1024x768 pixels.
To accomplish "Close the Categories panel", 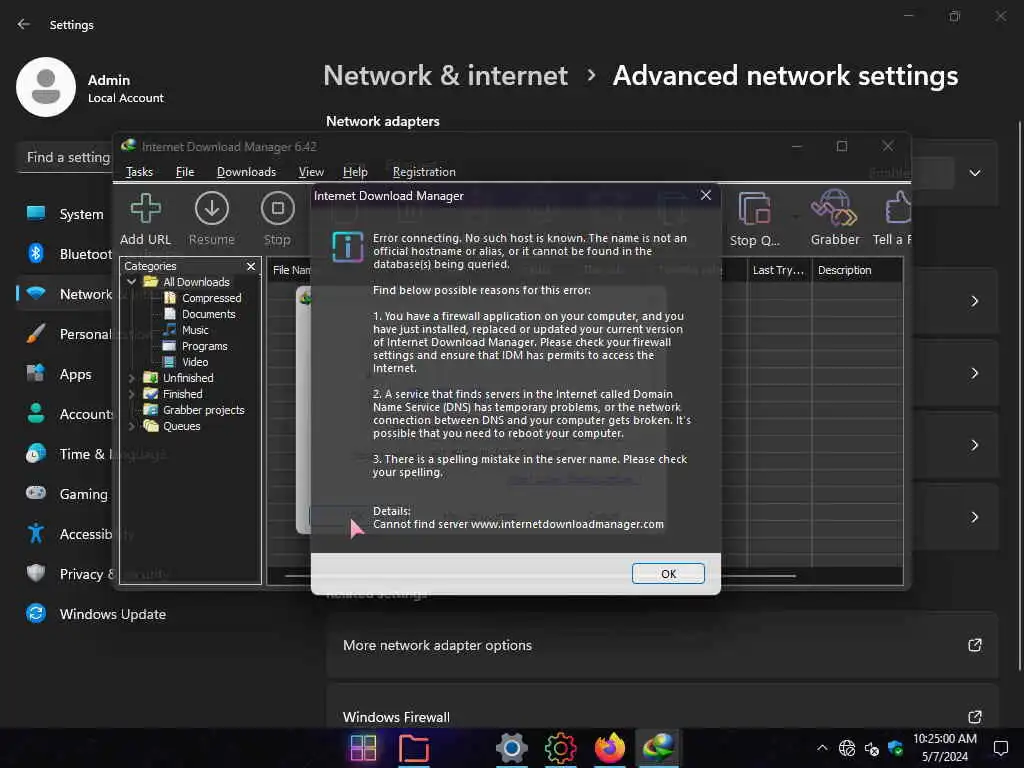I will tap(251, 266).
